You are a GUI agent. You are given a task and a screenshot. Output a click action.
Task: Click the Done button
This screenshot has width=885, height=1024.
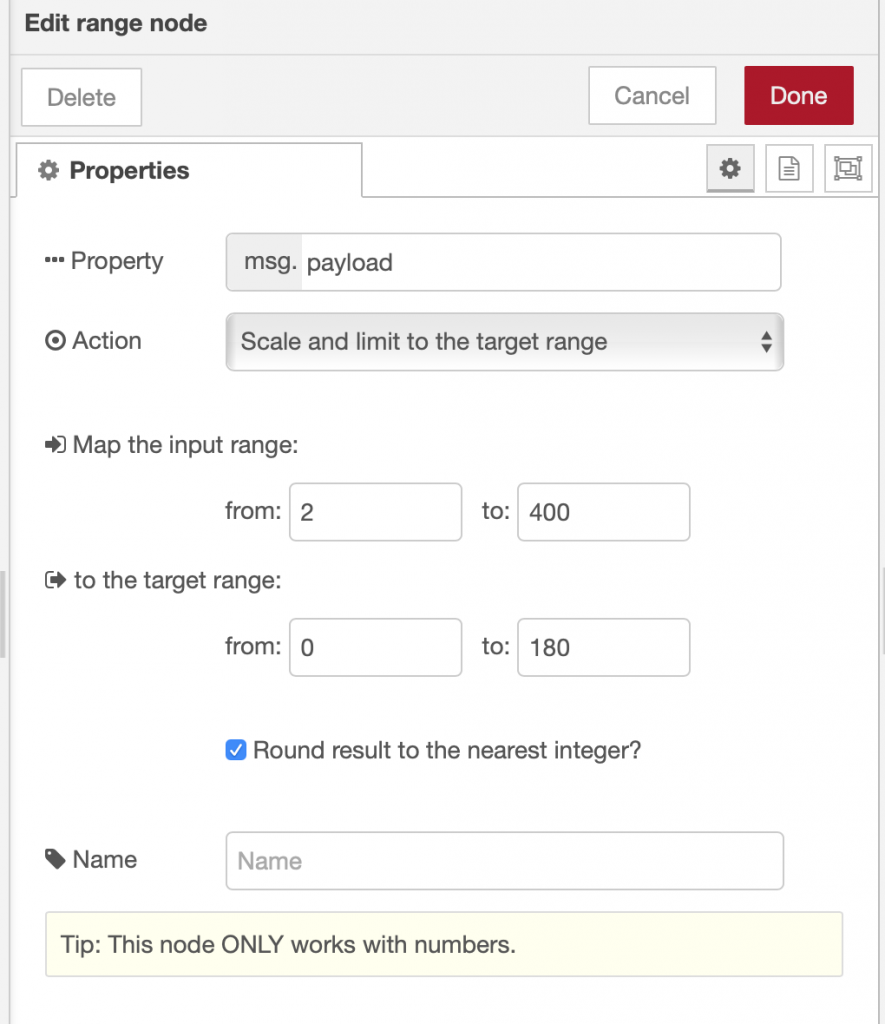point(799,95)
